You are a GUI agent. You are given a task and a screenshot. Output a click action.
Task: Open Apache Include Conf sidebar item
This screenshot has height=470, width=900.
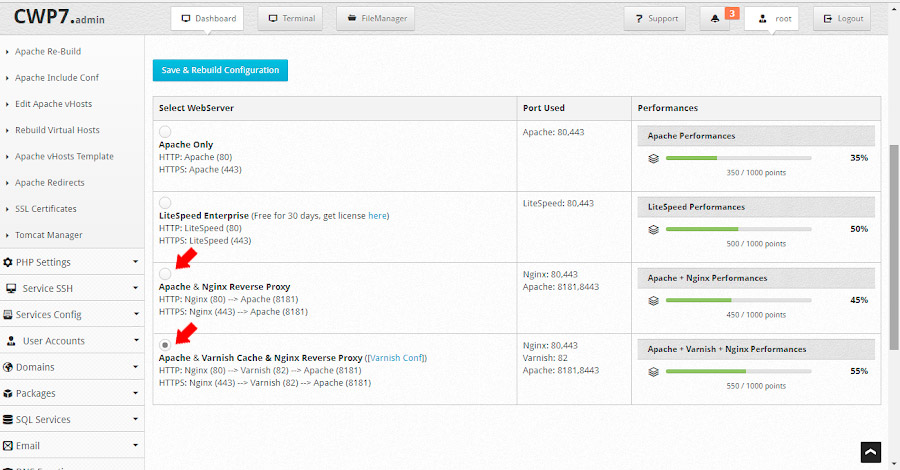click(x=57, y=77)
